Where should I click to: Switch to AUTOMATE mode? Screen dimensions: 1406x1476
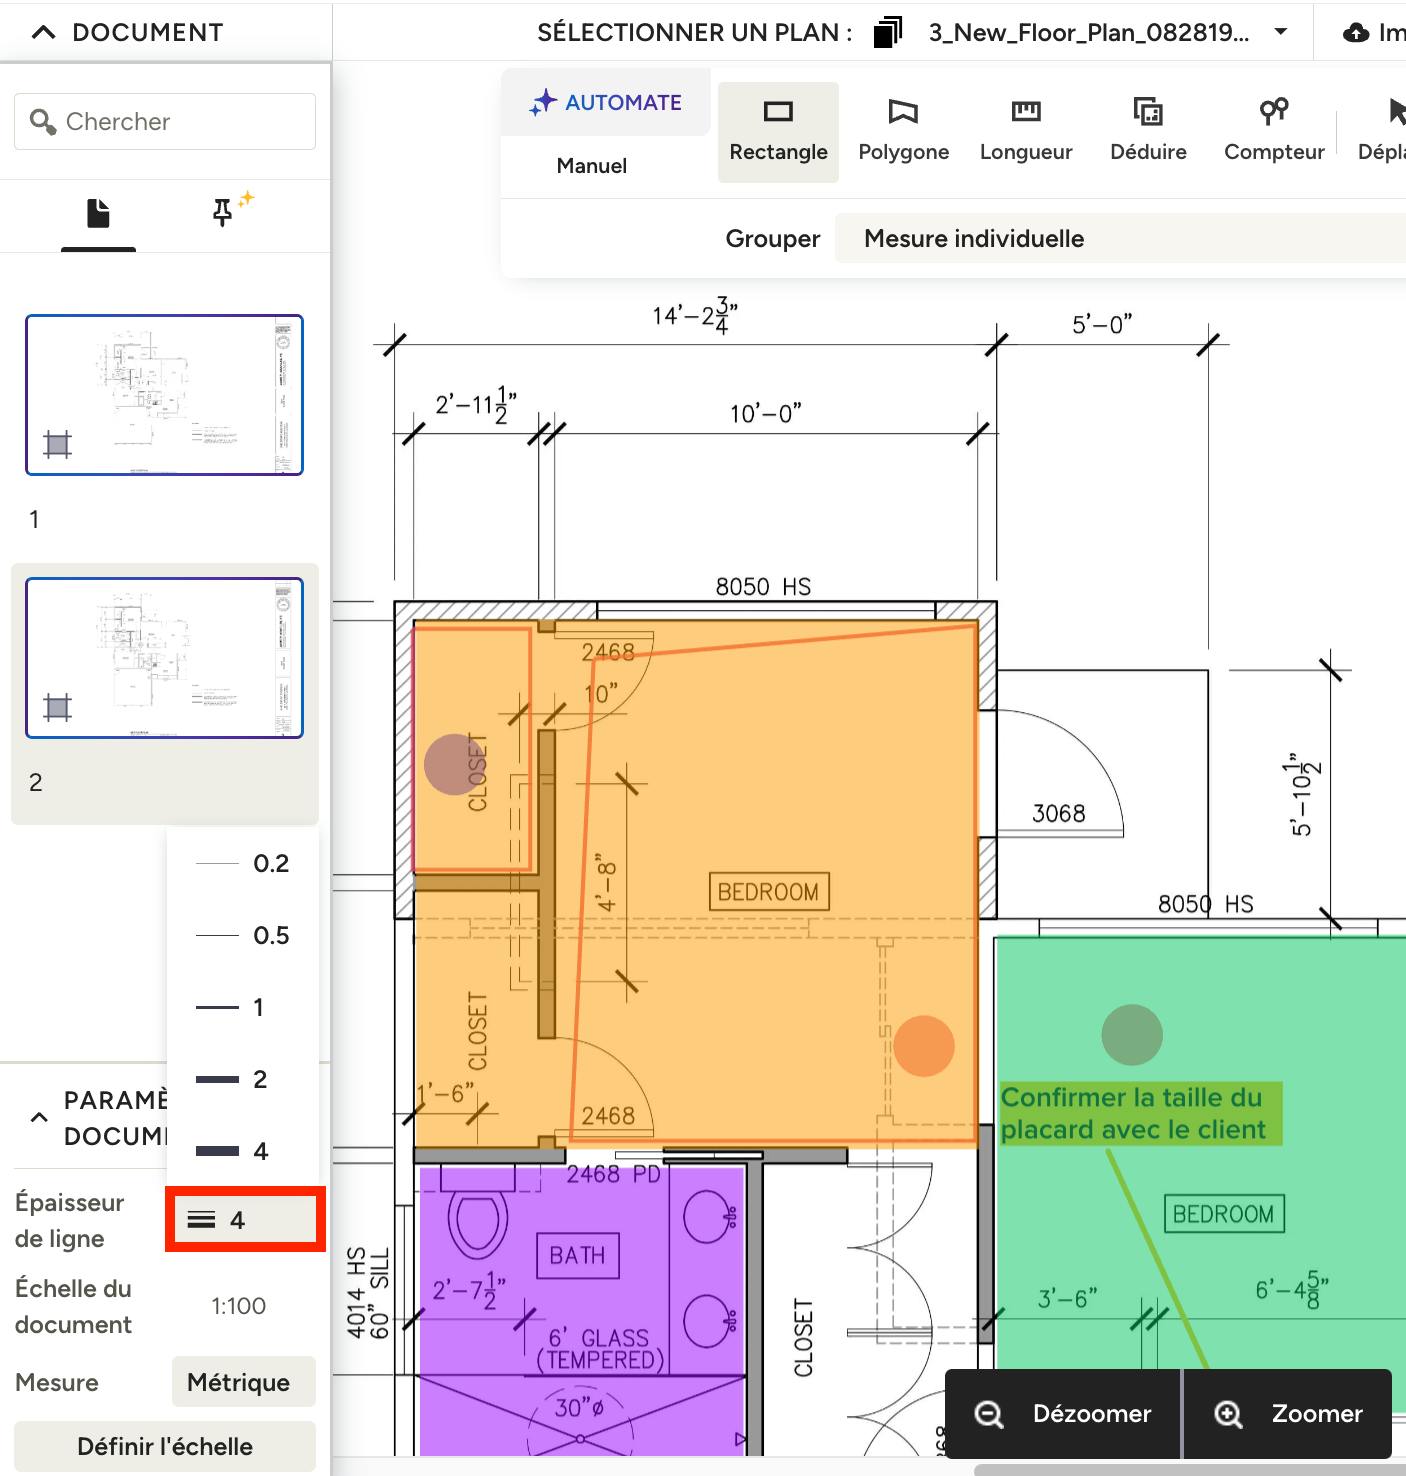click(606, 102)
